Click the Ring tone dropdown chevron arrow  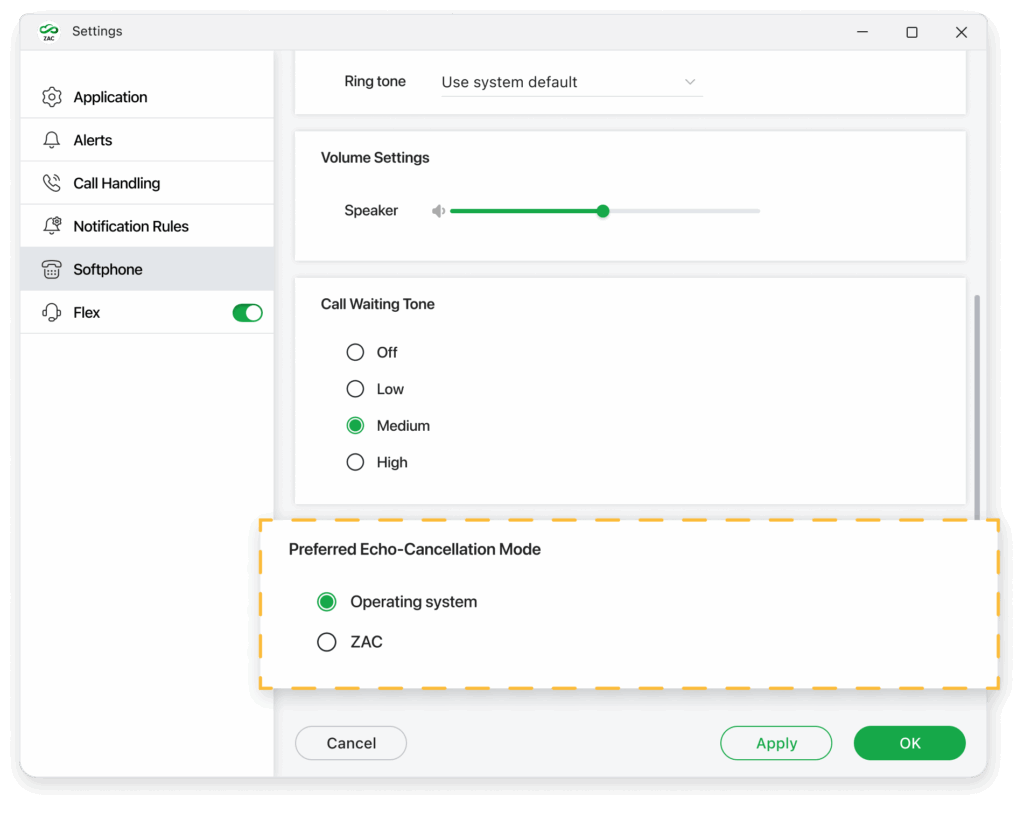click(689, 82)
